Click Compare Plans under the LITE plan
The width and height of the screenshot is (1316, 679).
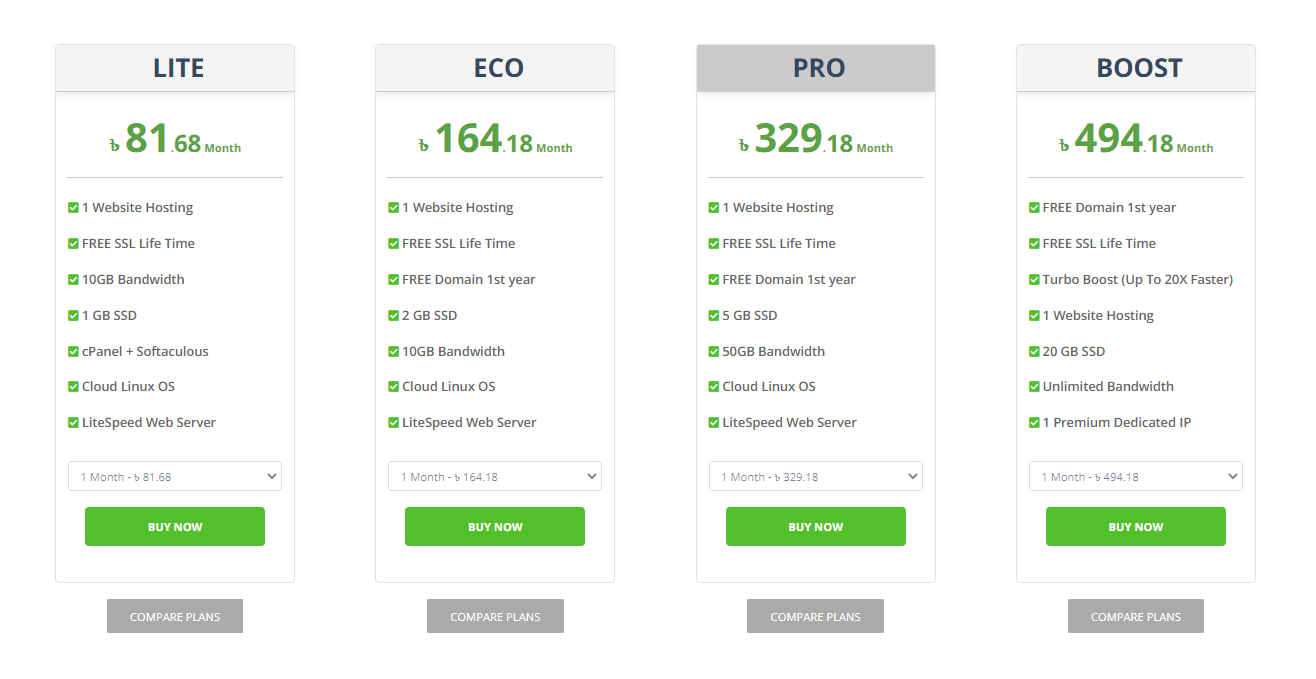click(x=175, y=616)
